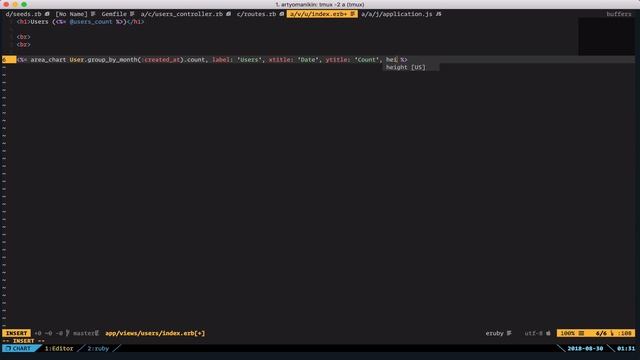Click the 'Date' string in line 6
The width and height of the screenshot is (640, 360).
[x=308, y=60]
